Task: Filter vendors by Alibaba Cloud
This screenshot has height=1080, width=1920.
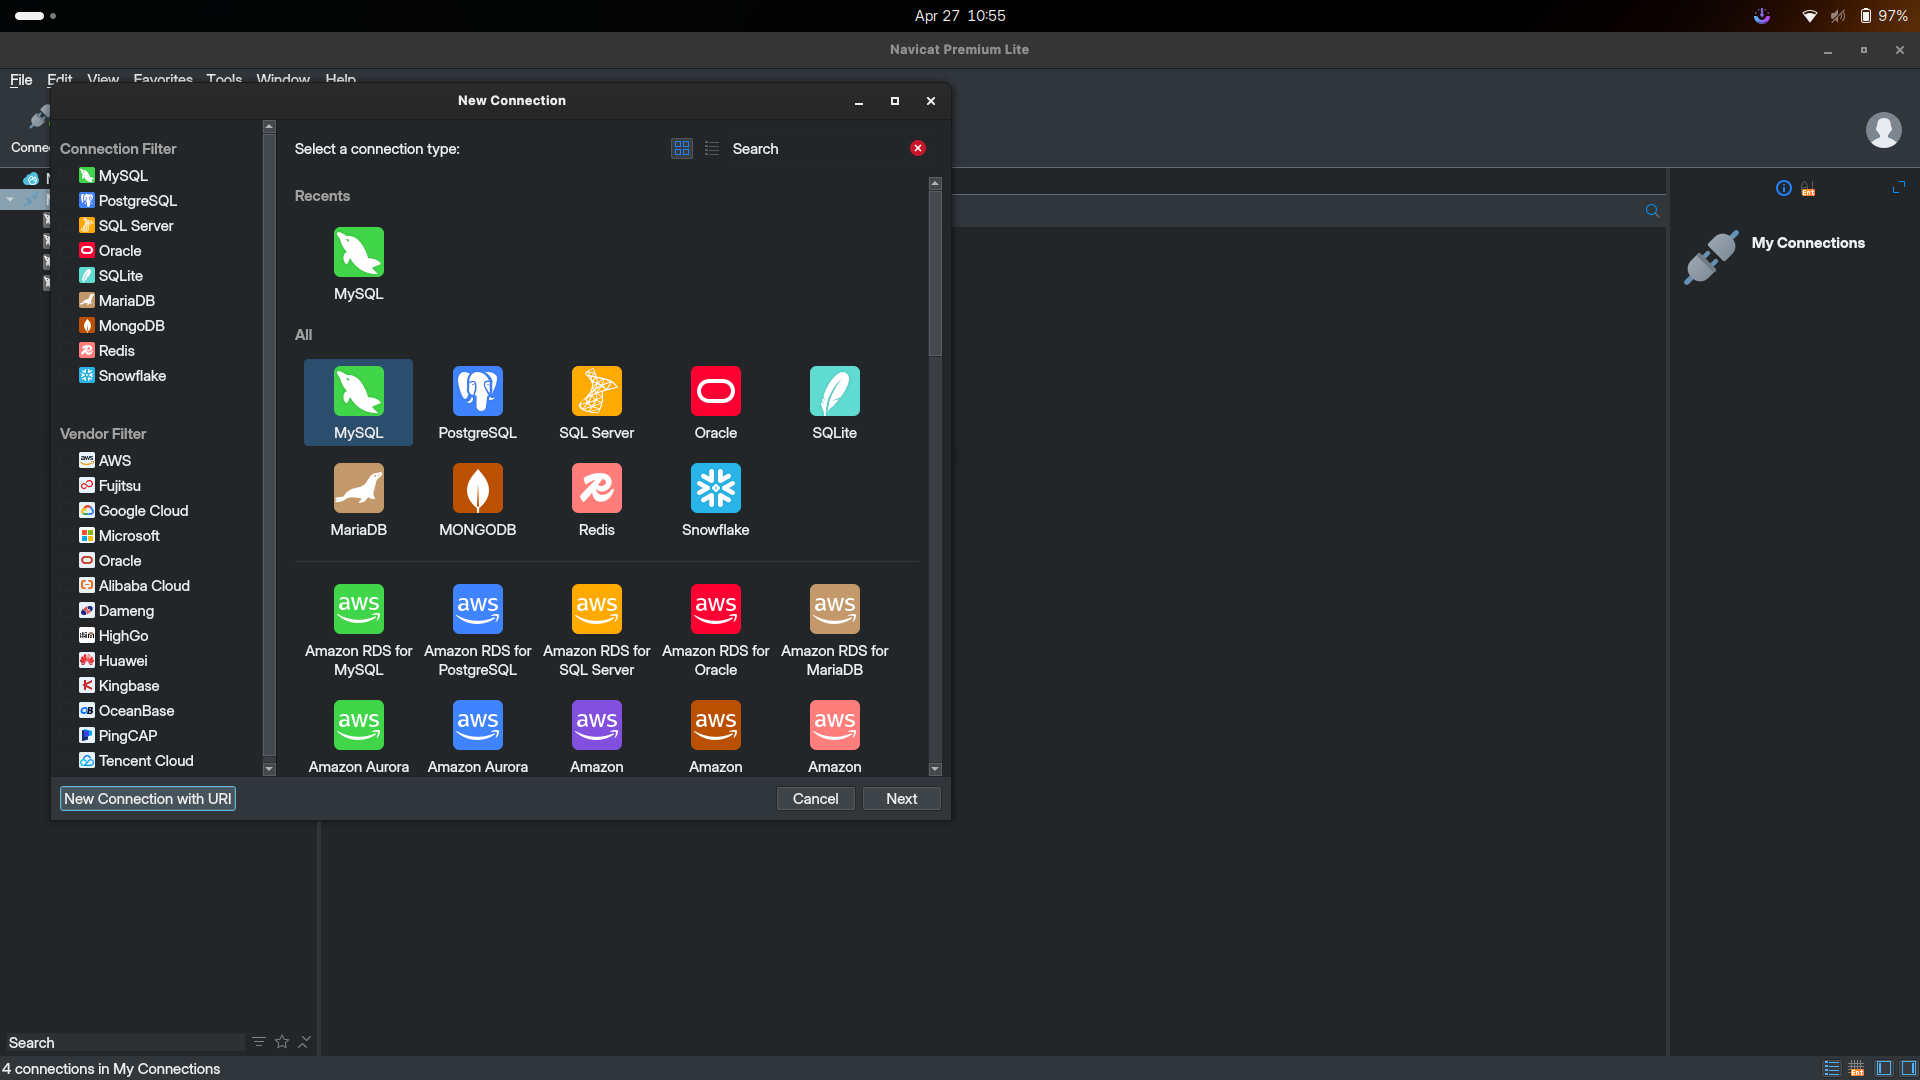Action: tap(134, 586)
